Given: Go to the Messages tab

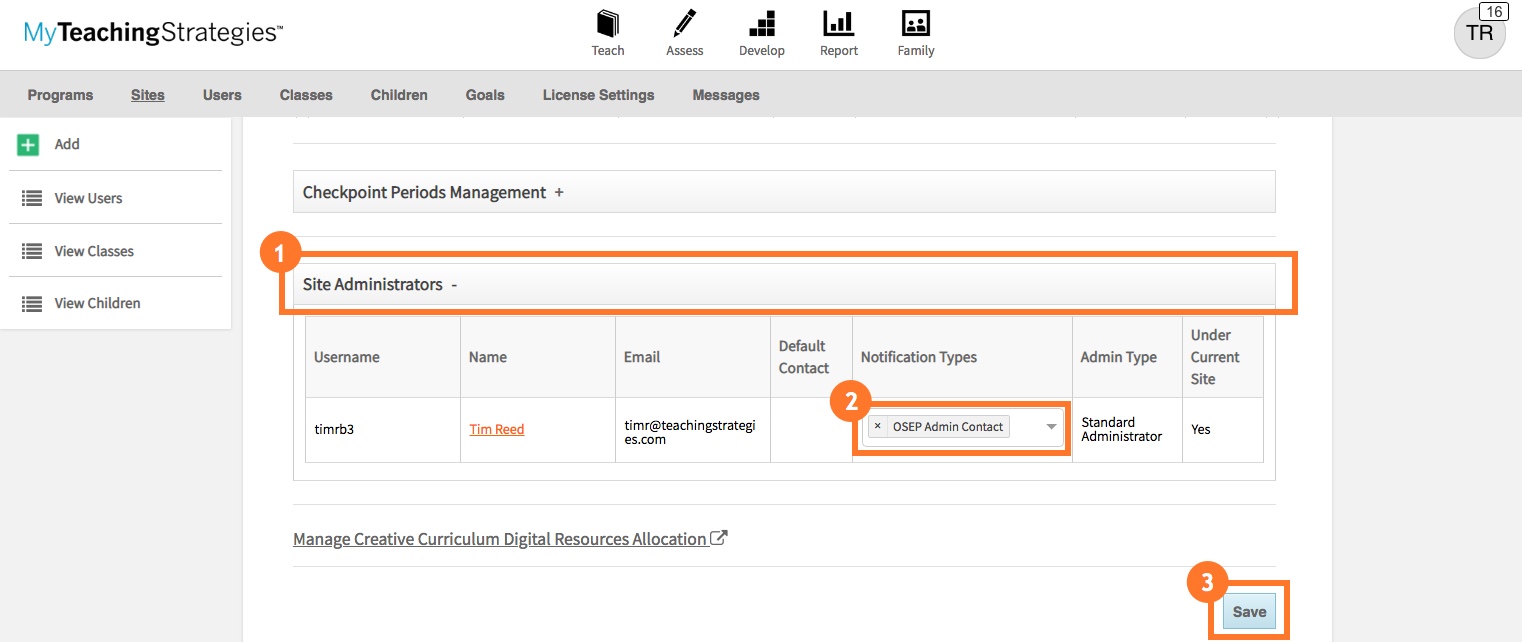Looking at the screenshot, I should tap(726, 94).
